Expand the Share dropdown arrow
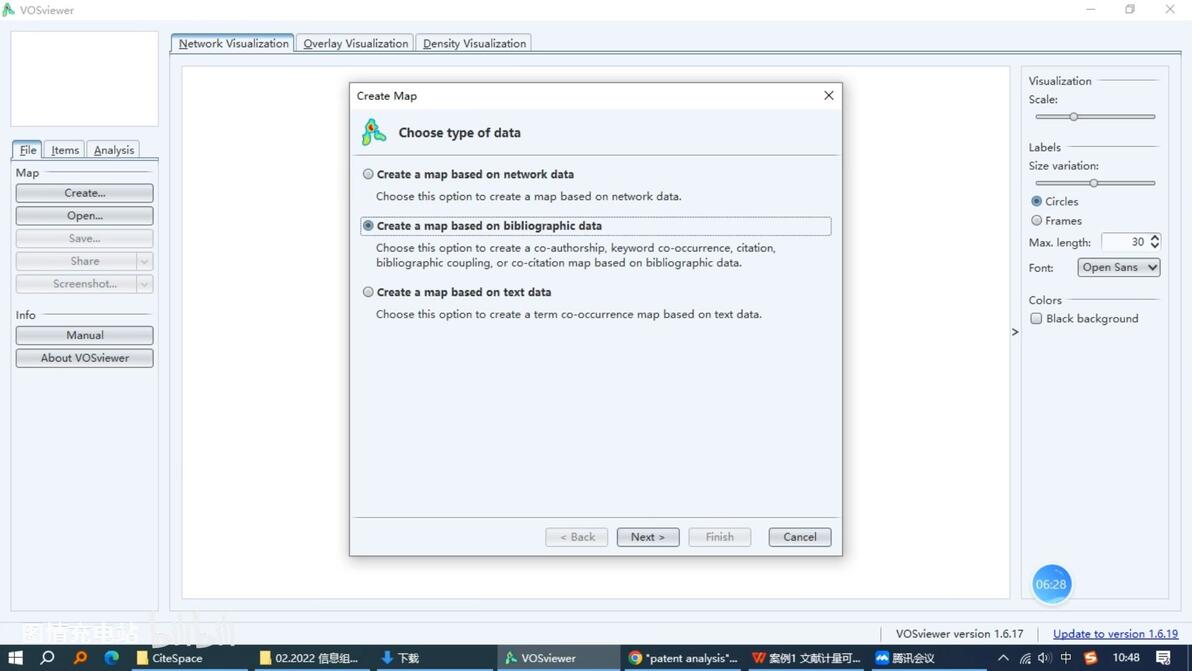 point(144,261)
